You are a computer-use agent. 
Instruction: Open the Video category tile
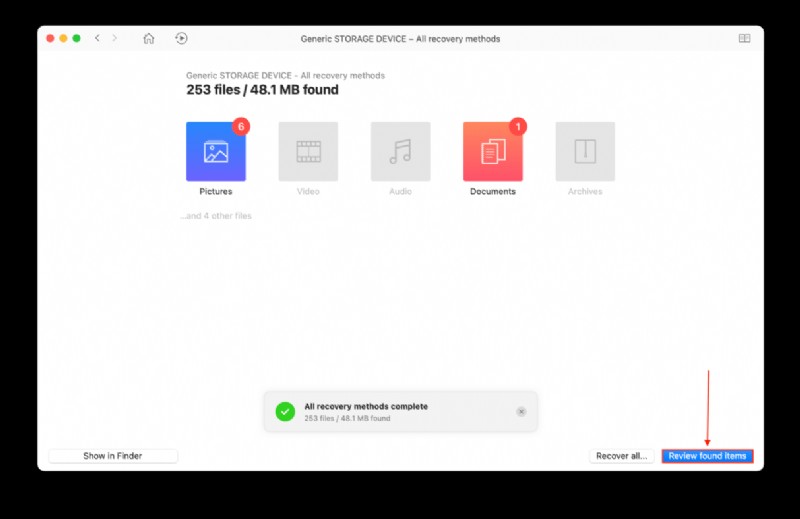[x=308, y=152]
